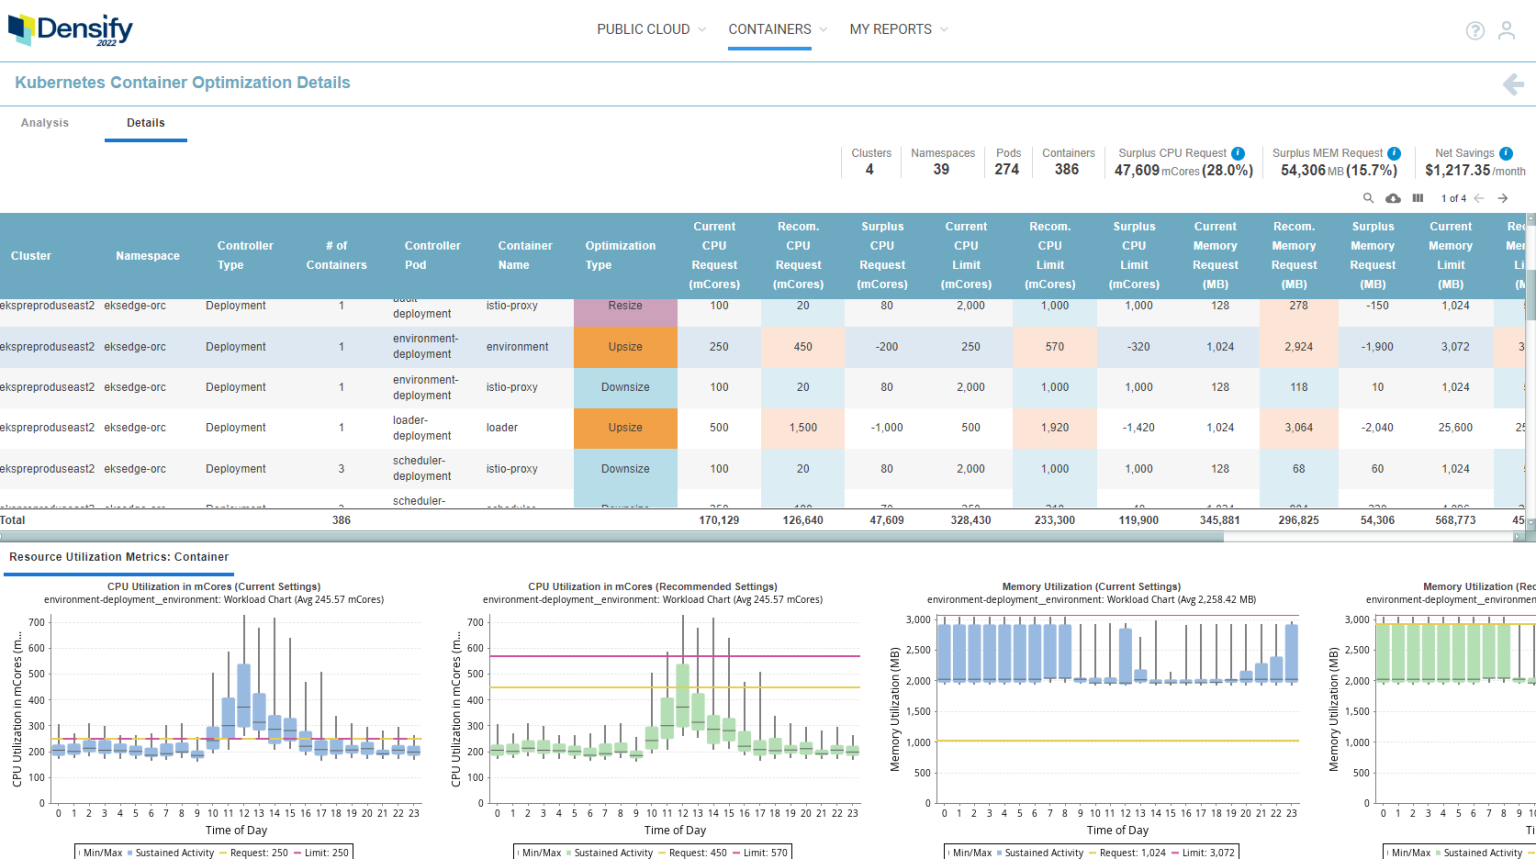
Task: Click the Surplus MEM Request info icon
Action: pos(1393,152)
